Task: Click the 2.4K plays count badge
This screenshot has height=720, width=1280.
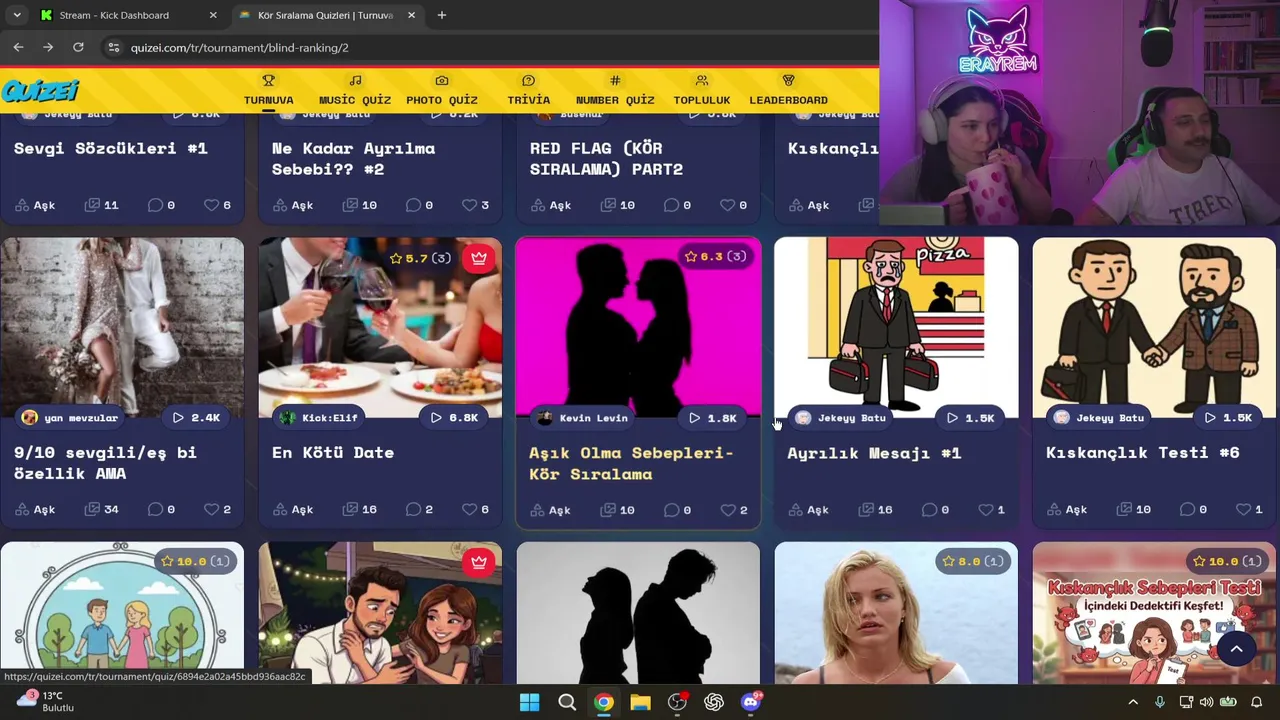Action: 196,417
